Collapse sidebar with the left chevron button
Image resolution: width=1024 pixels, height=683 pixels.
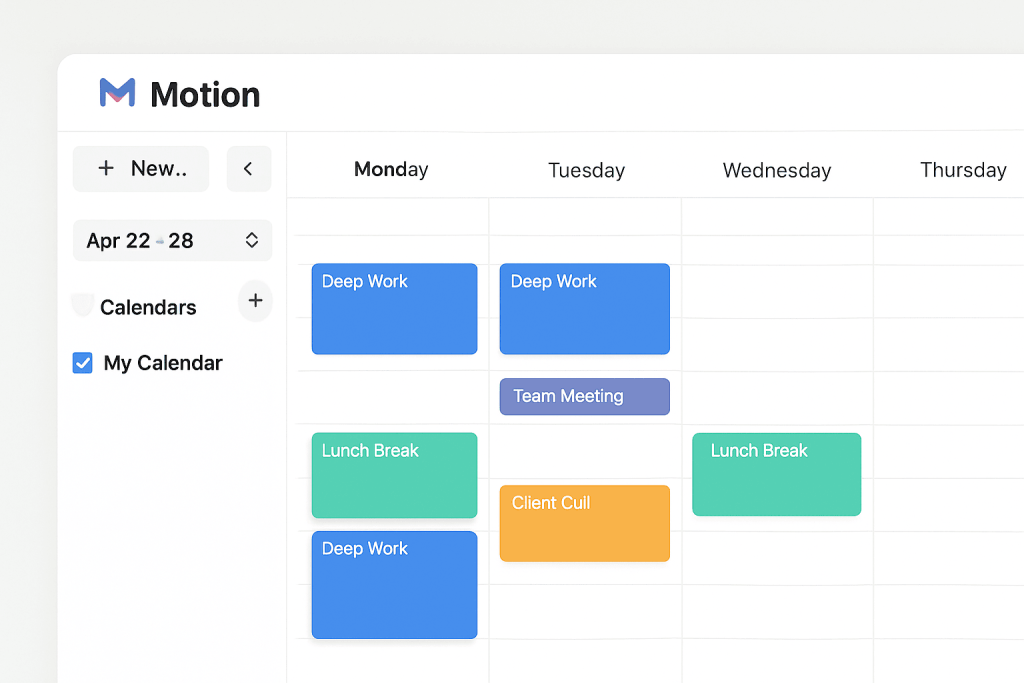(x=249, y=169)
